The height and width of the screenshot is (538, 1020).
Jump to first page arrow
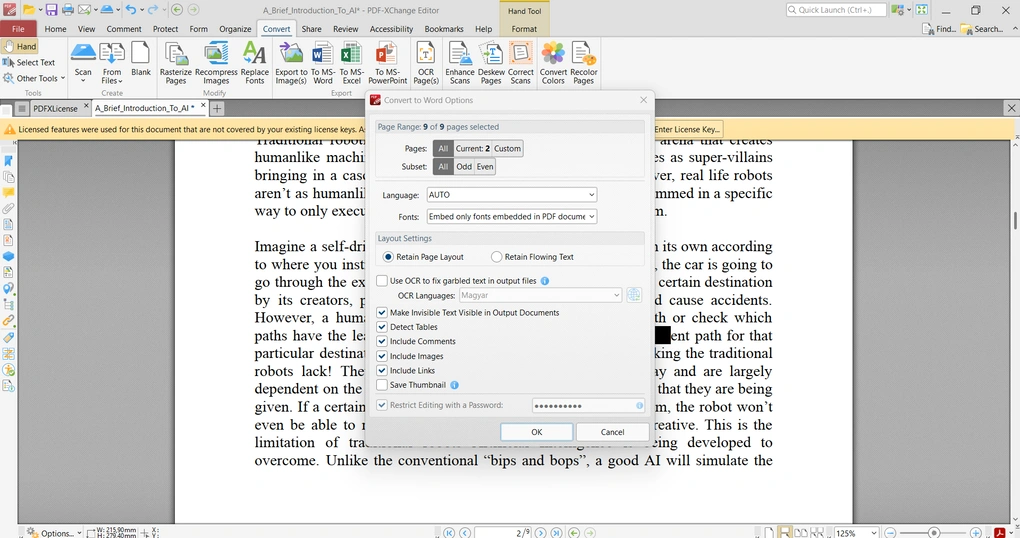(x=449, y=533)
